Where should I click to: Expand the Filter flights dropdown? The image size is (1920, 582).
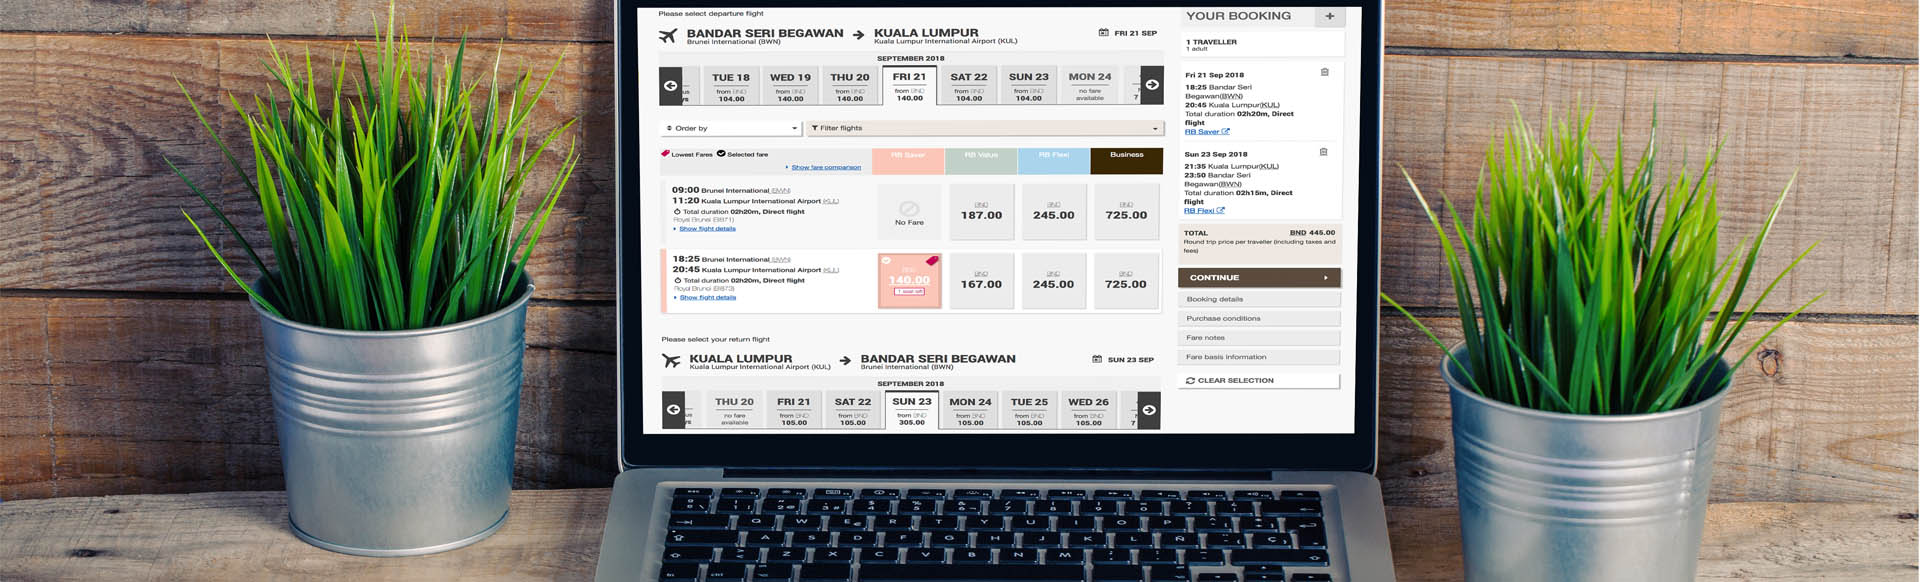[984, 128]
